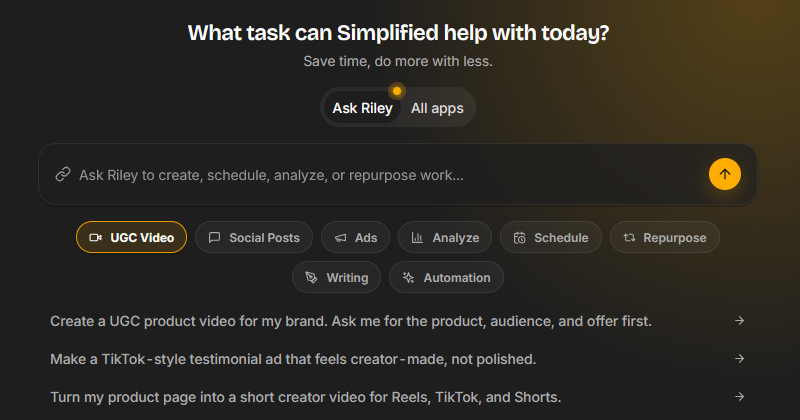The image size is (800, 420).
Task: Click heading 'What task can Simplified help with today?'
Action: click(x=398, y=33)
